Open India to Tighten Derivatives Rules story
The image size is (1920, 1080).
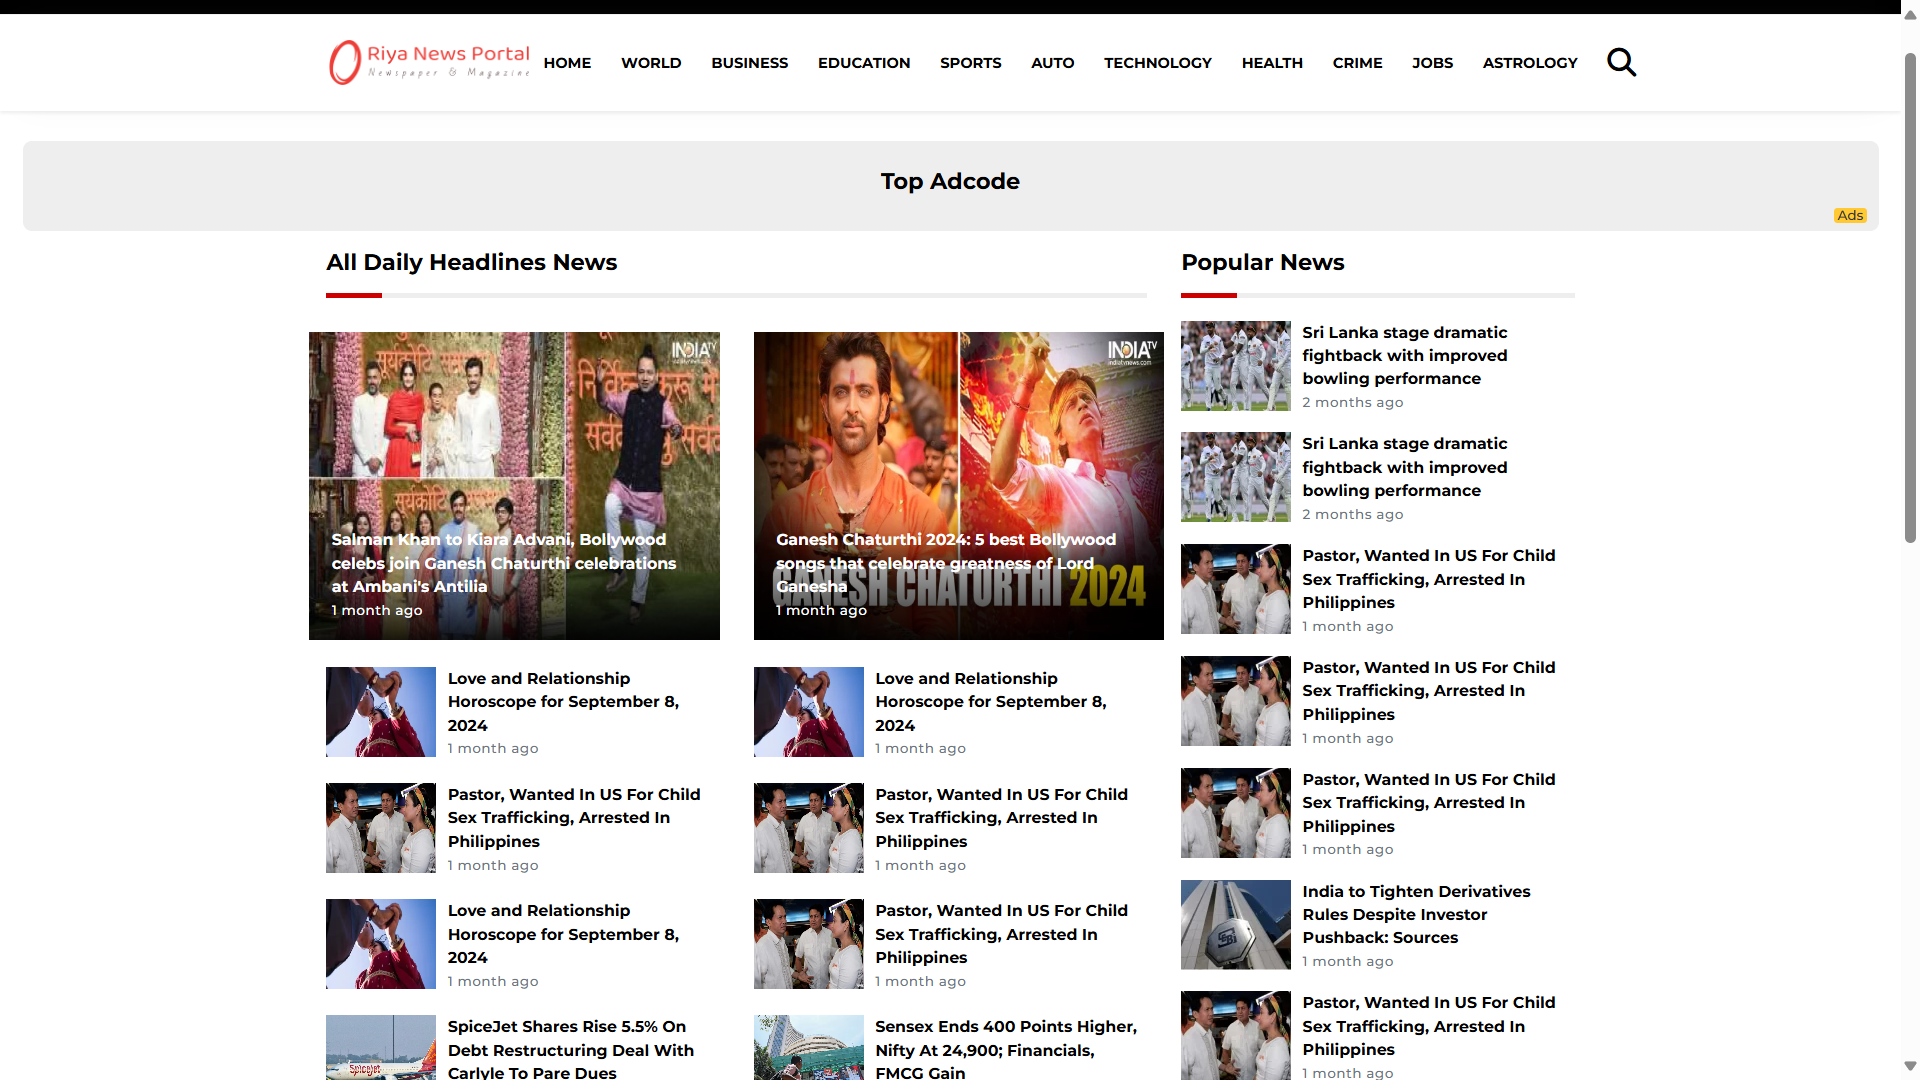tap(1415, 914)
